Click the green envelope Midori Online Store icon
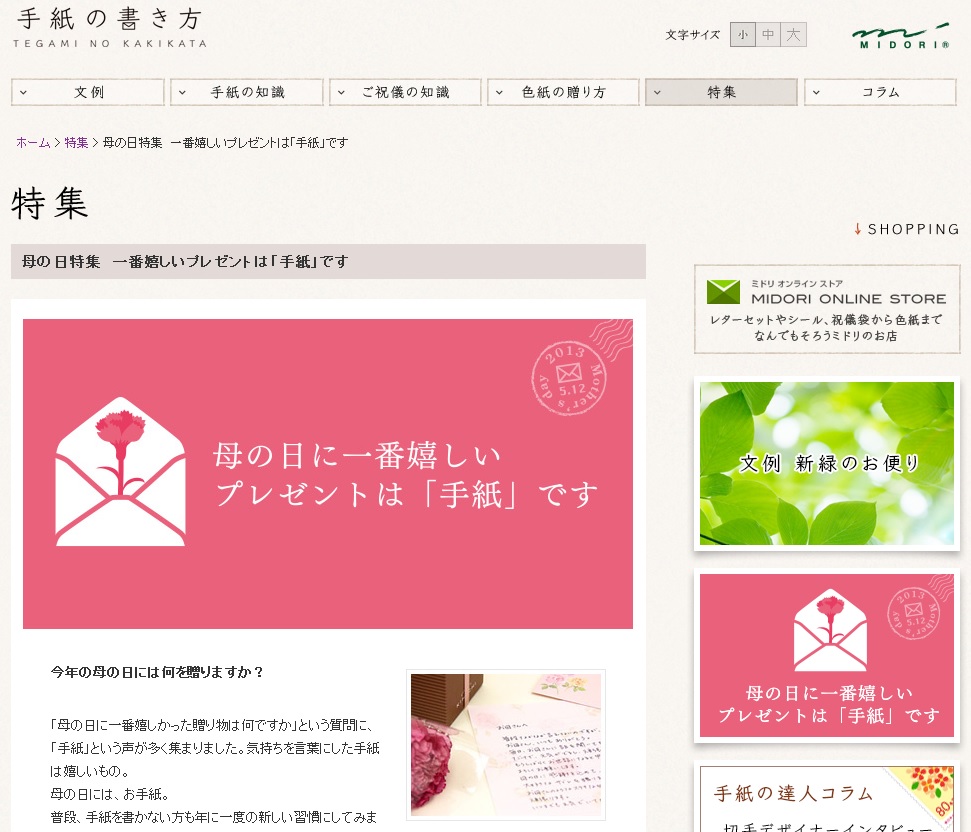The height and width of the screenshot is (832, 971). point(723,292)
